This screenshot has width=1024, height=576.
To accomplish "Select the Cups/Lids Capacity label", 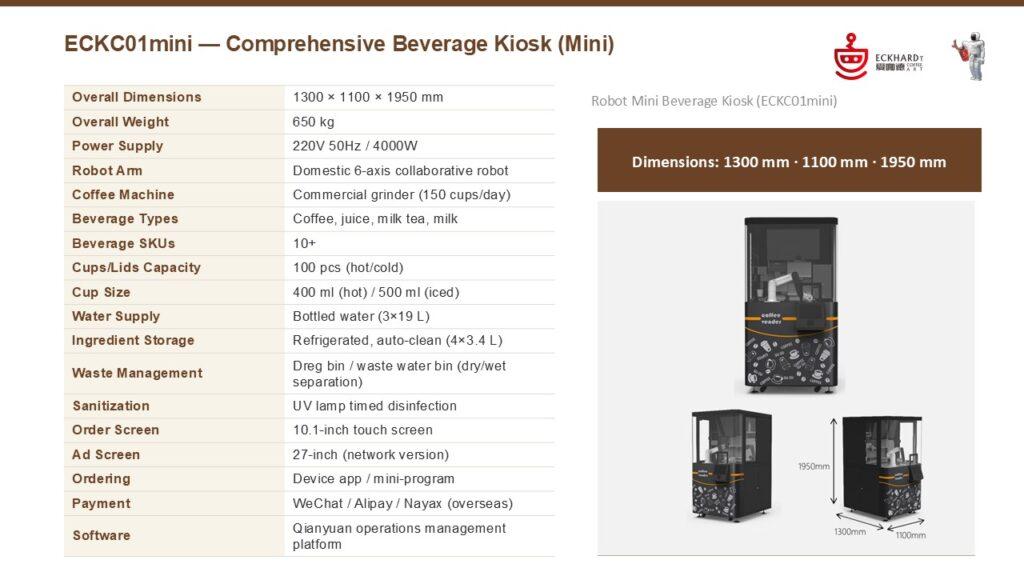I will [136, 268].
